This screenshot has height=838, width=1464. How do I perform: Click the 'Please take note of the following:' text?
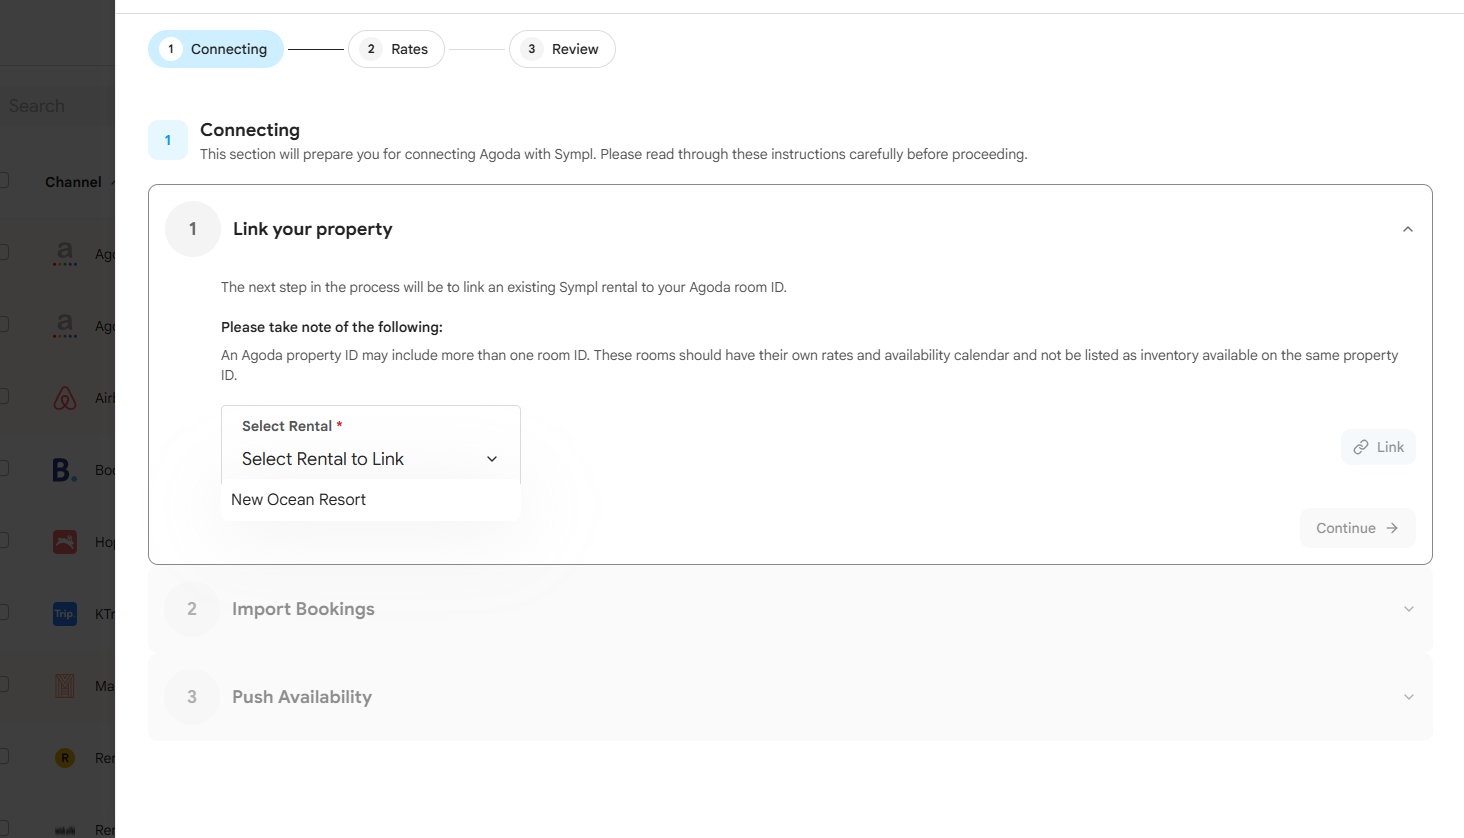[x=332, y=327]
